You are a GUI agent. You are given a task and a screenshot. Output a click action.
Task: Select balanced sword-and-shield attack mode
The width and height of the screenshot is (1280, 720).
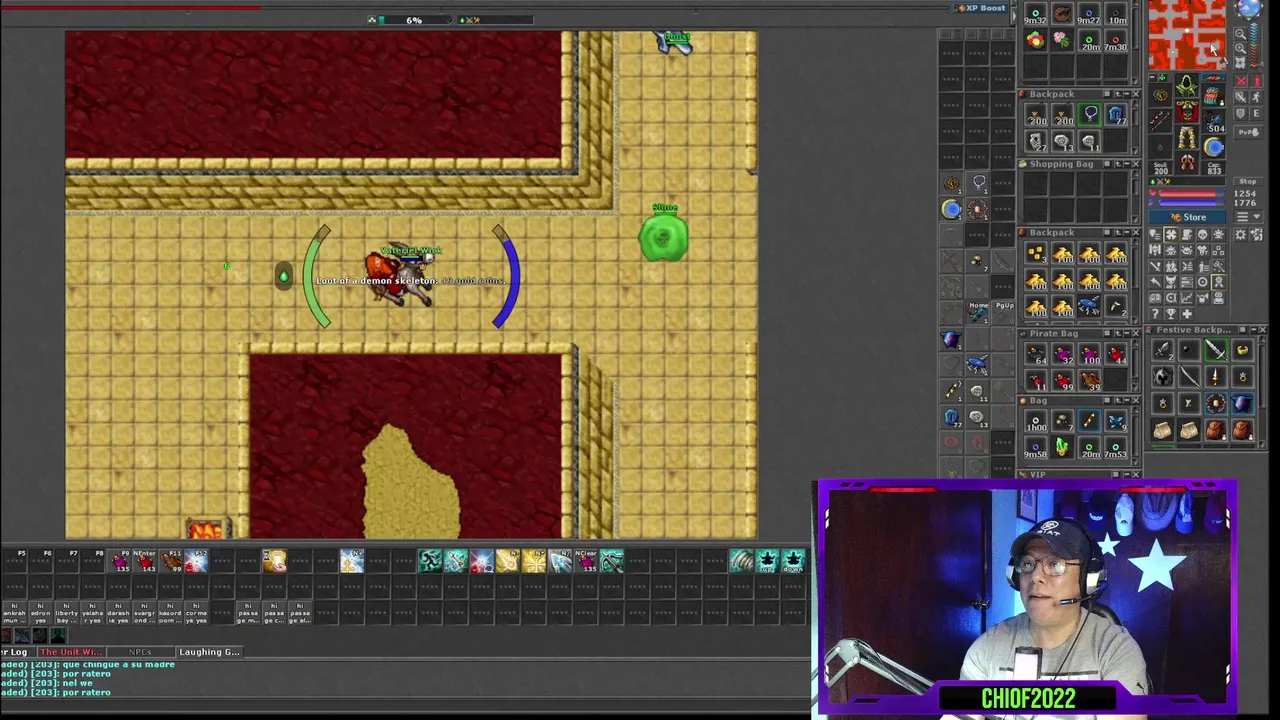tap(1241, 97)
